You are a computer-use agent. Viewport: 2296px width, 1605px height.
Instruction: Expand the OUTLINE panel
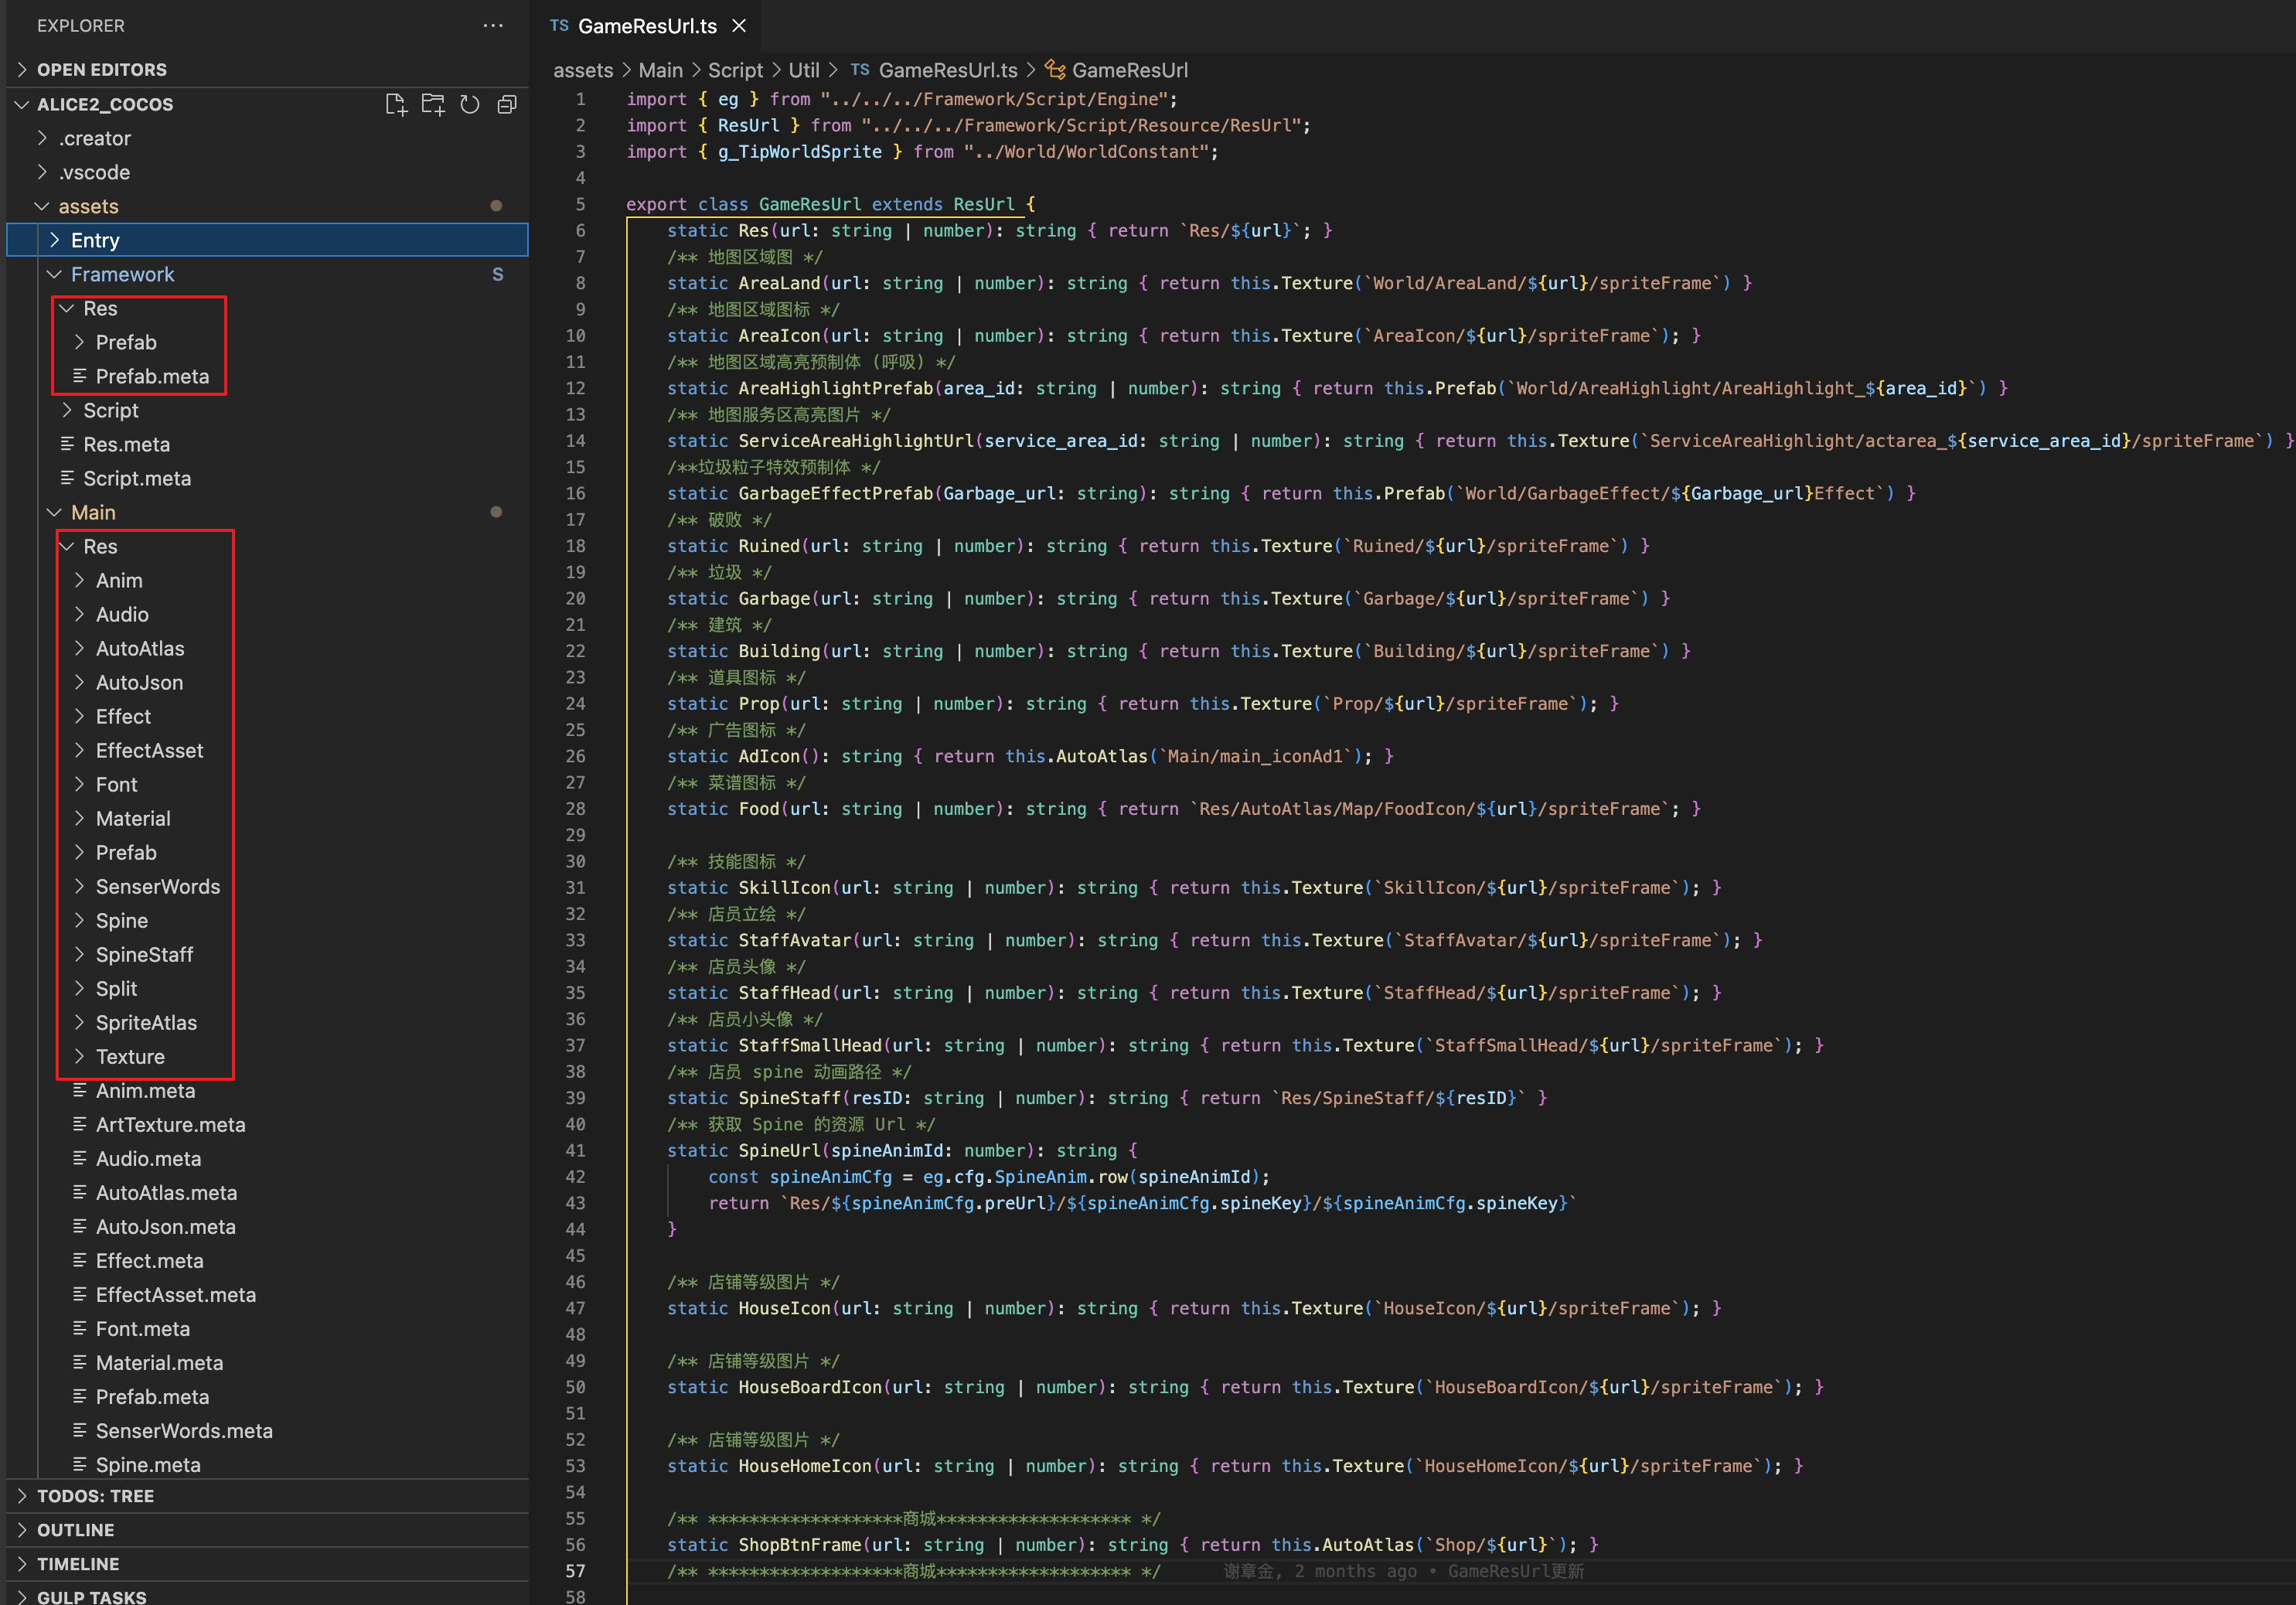[75, 1529]
